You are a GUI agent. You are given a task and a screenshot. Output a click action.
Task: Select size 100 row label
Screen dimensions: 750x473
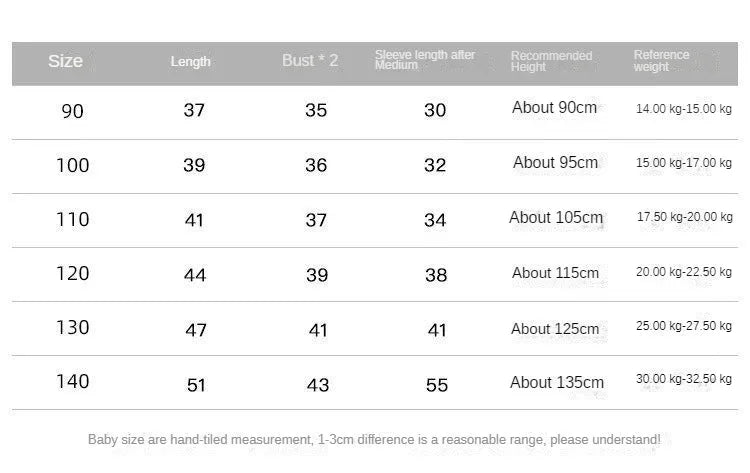click(x=73, y=165)
